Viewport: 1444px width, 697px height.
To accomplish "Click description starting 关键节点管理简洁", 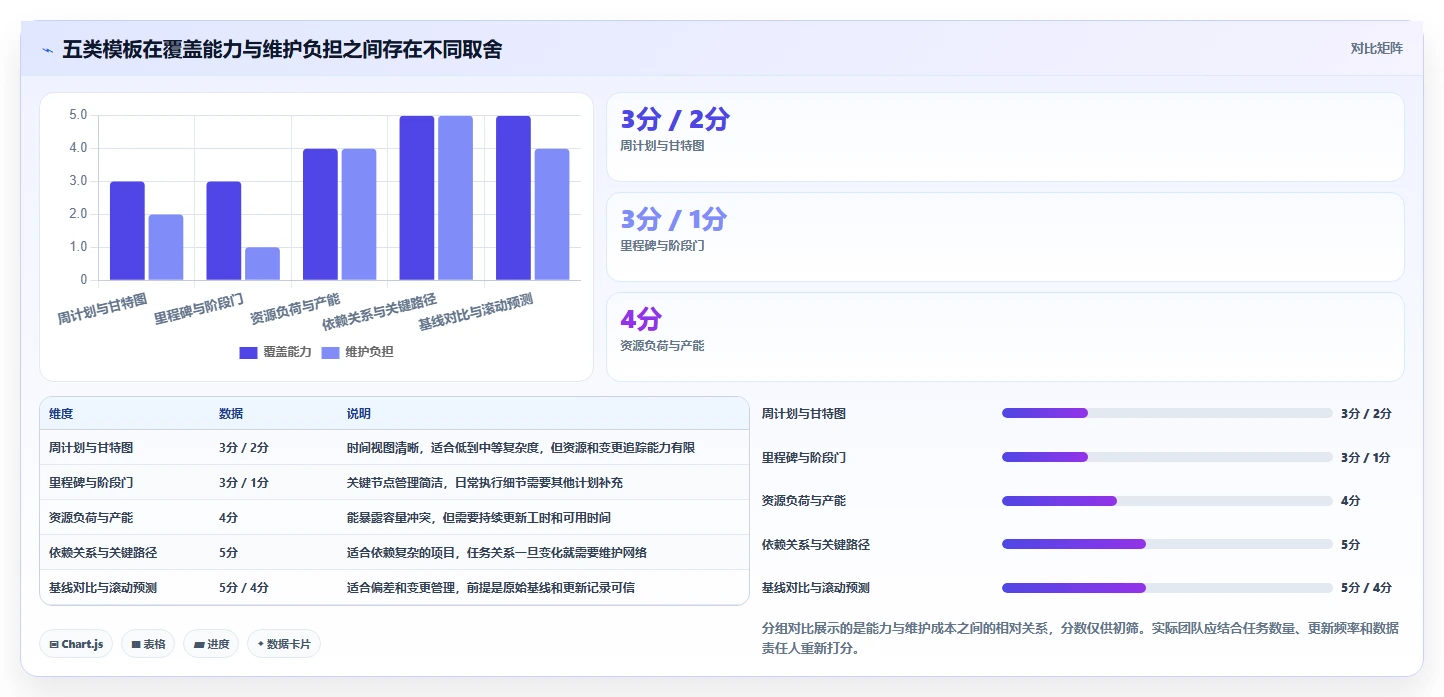I will (x=485, y=482).
